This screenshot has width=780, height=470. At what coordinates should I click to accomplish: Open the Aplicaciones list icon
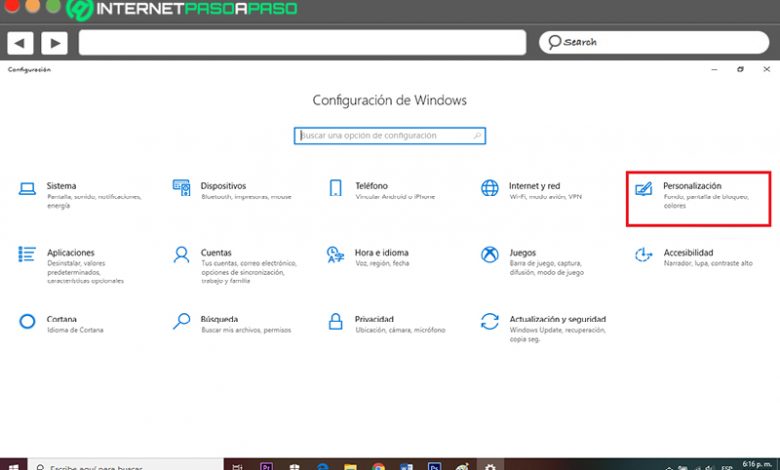[x=27, y=254]
